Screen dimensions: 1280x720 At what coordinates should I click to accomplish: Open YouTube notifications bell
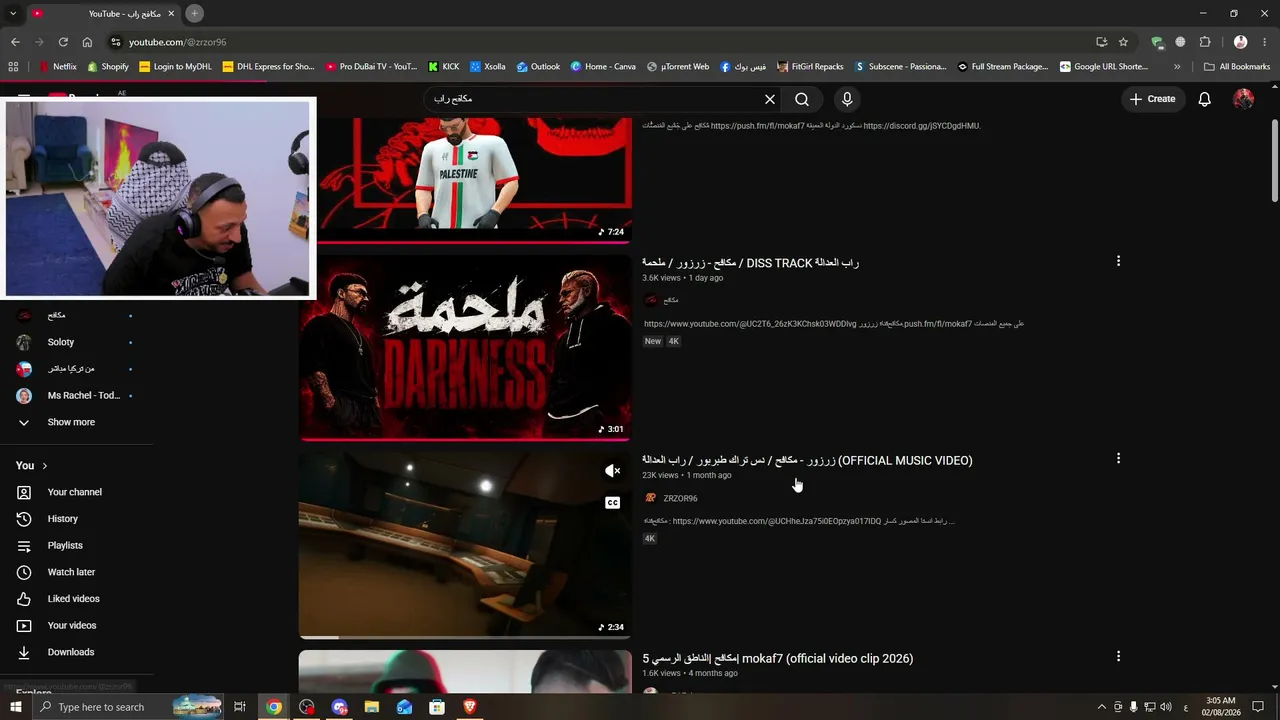pos(1205,99)
